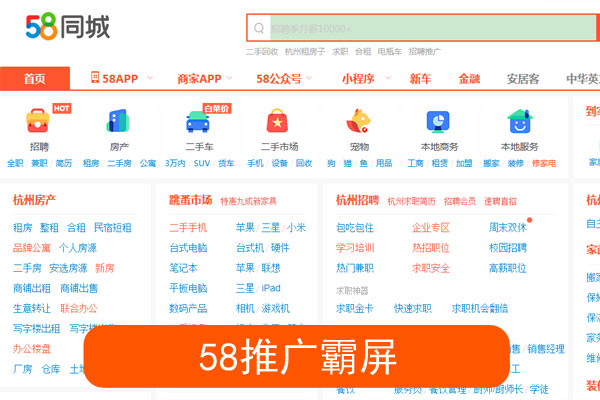Open the 本地服务 smiling house icon

pos(520,121)
